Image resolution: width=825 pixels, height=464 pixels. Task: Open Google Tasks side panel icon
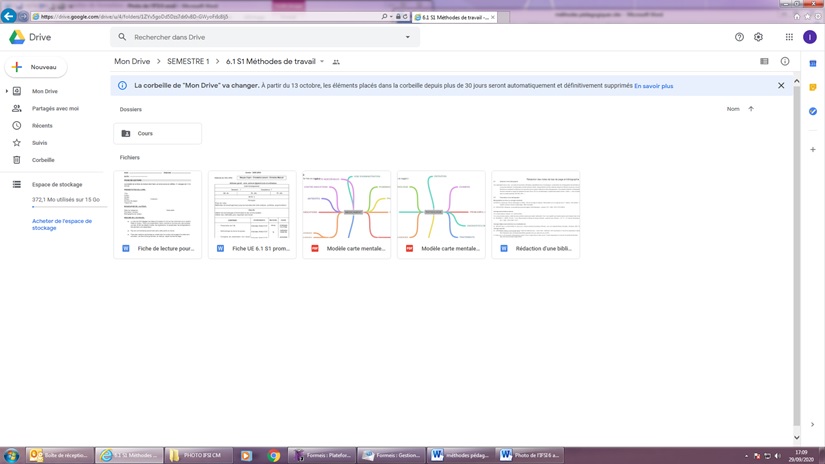click(812, 111)
